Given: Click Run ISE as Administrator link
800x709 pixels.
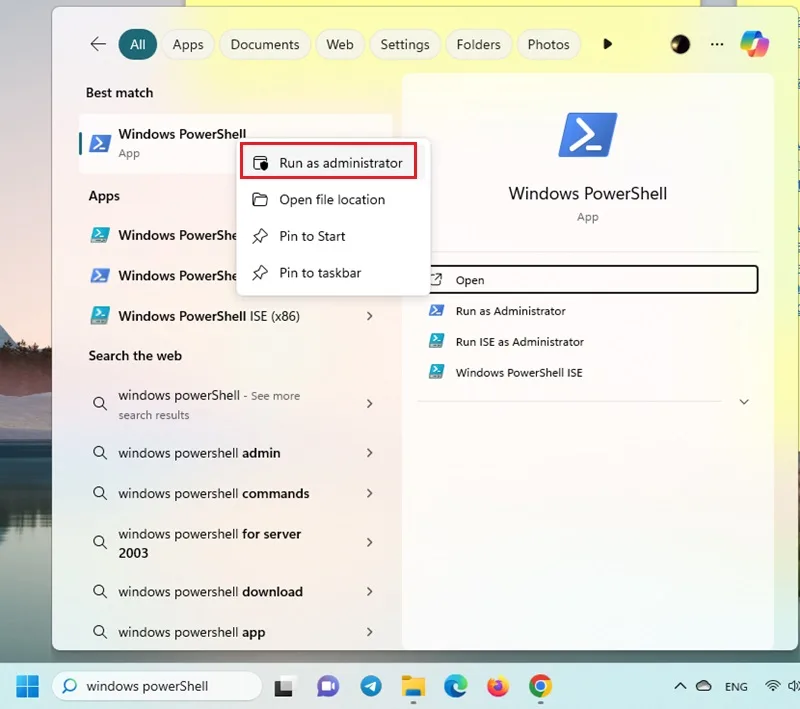Looking at the screenshot, I should pos(519,342).
